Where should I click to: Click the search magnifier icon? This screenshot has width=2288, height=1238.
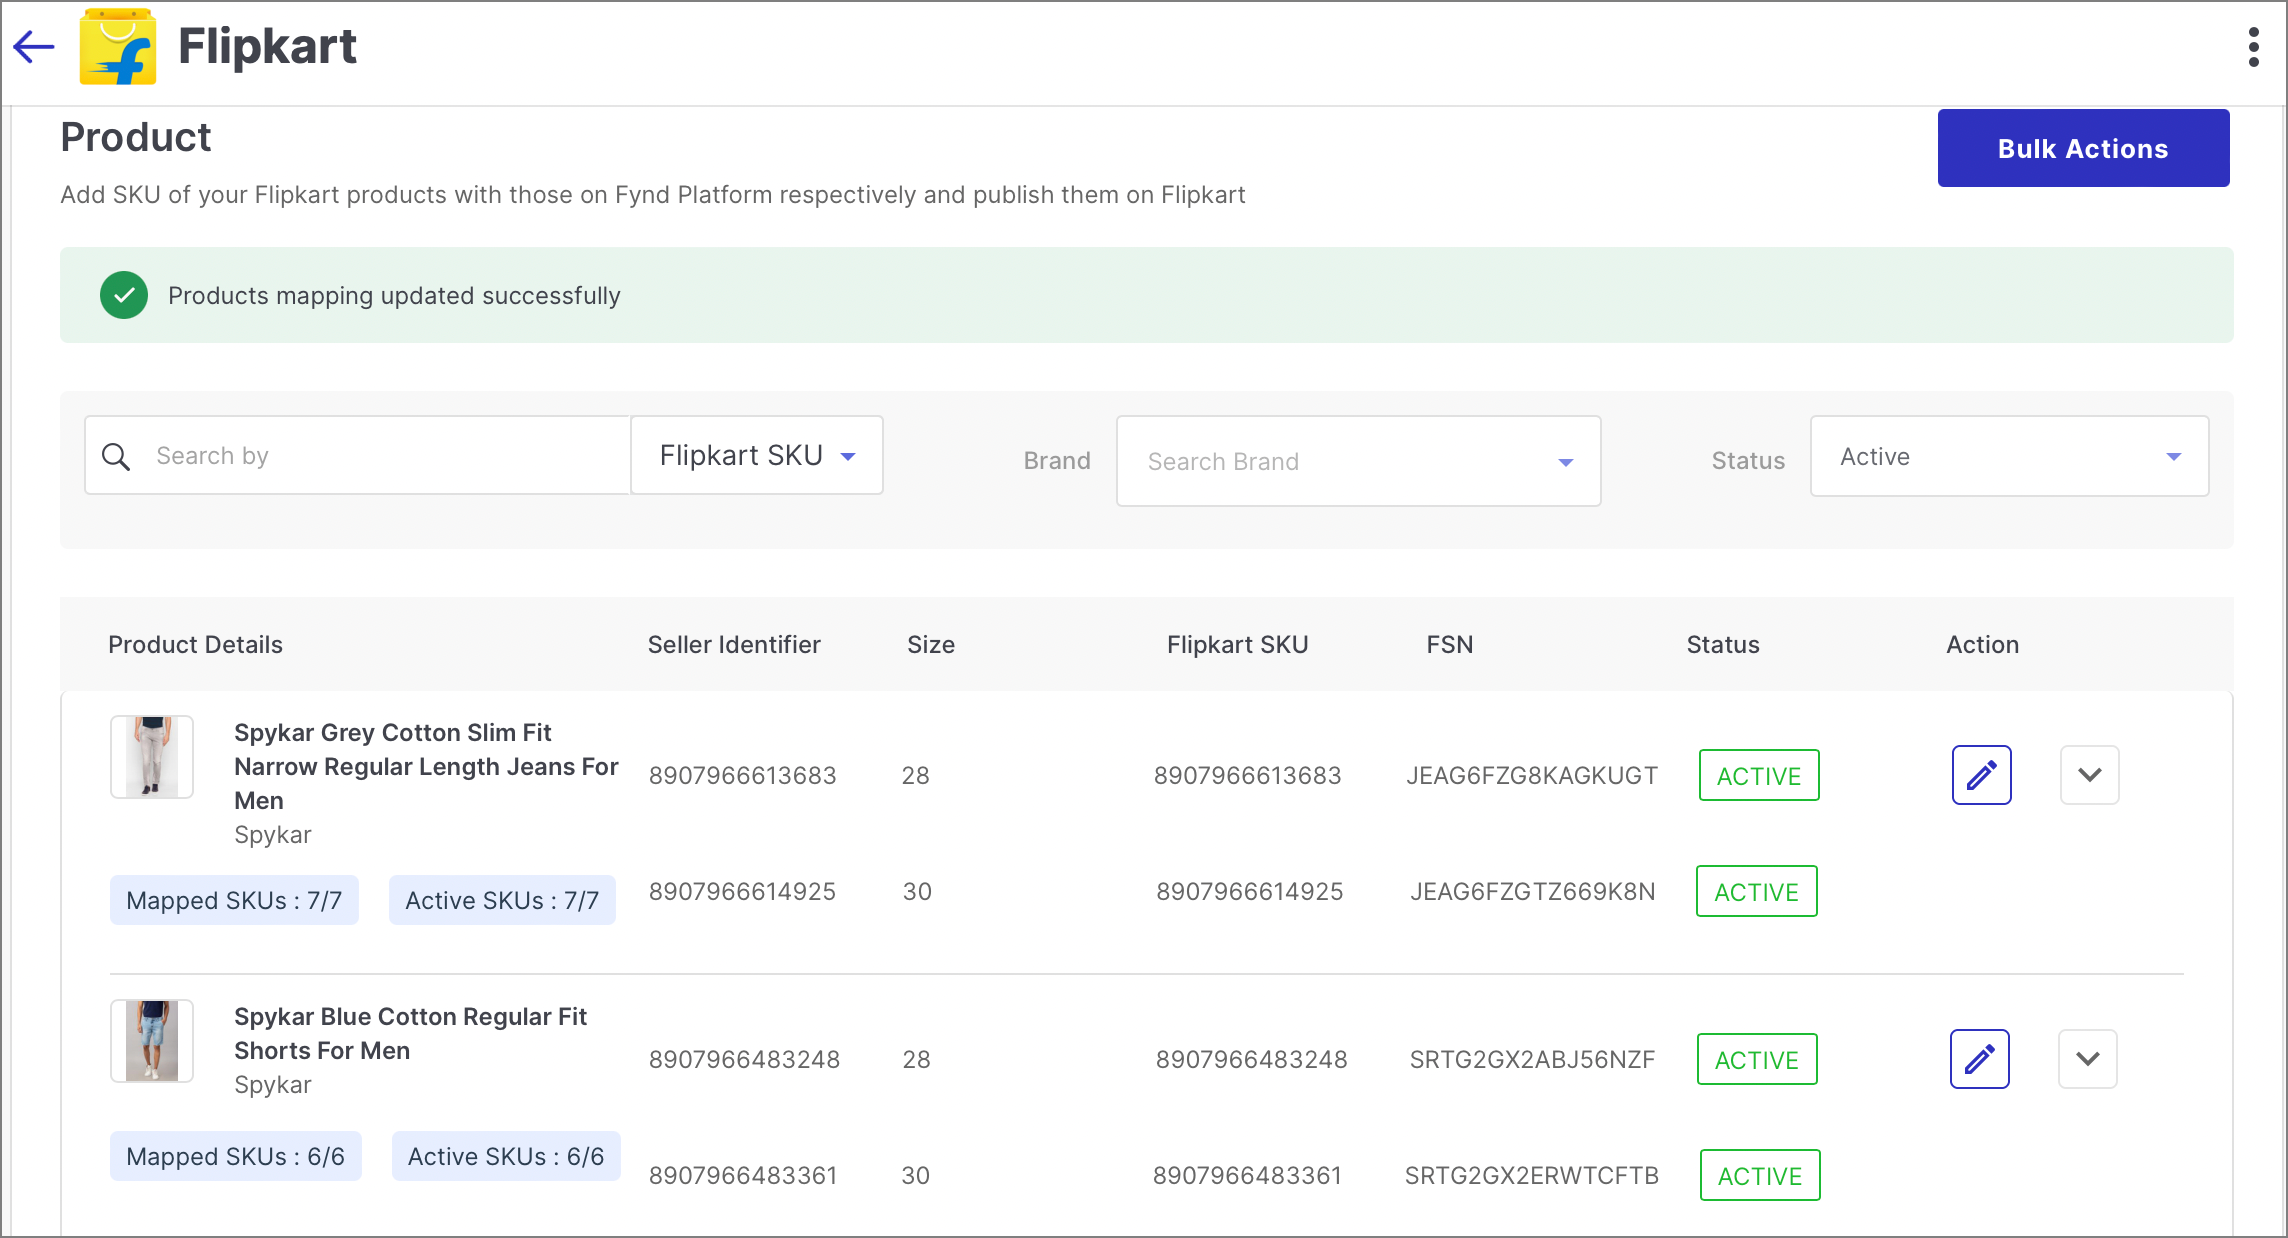point(116,456)
